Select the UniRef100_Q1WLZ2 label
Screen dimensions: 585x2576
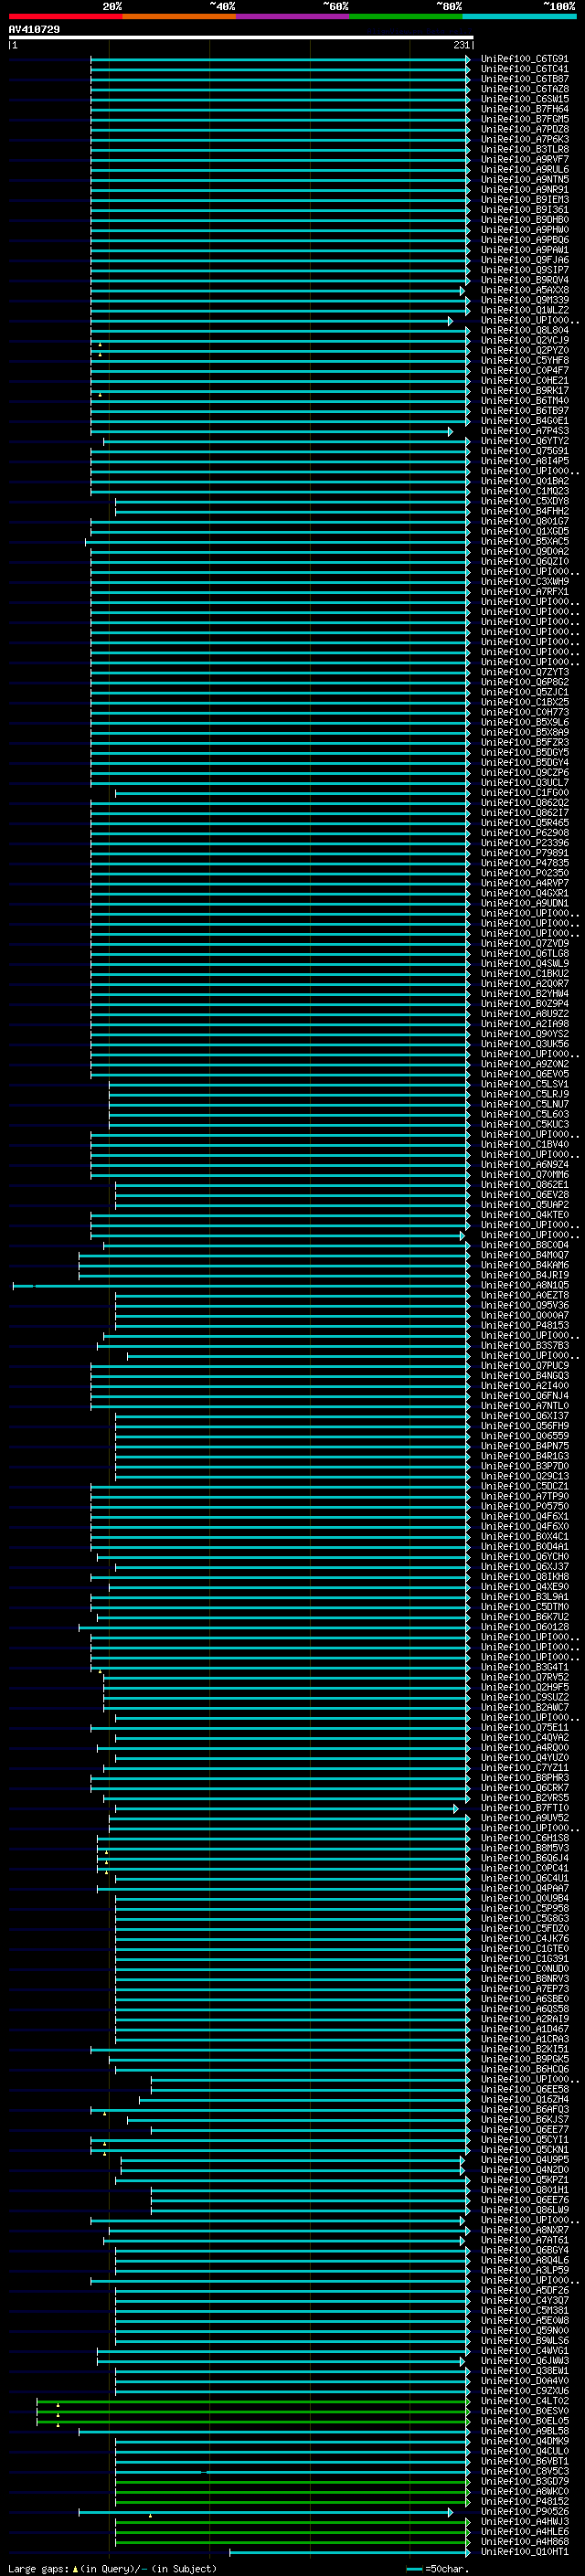(x=525, y=310)
